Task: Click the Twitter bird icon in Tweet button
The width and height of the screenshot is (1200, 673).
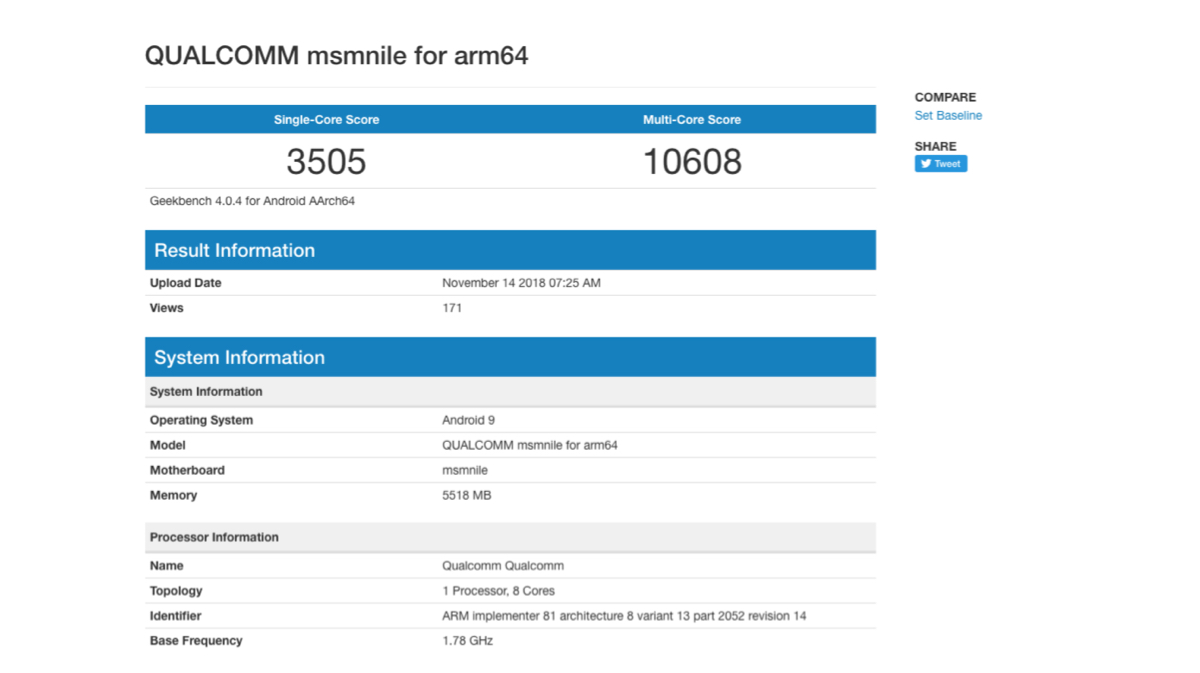Action: point(926,164)
